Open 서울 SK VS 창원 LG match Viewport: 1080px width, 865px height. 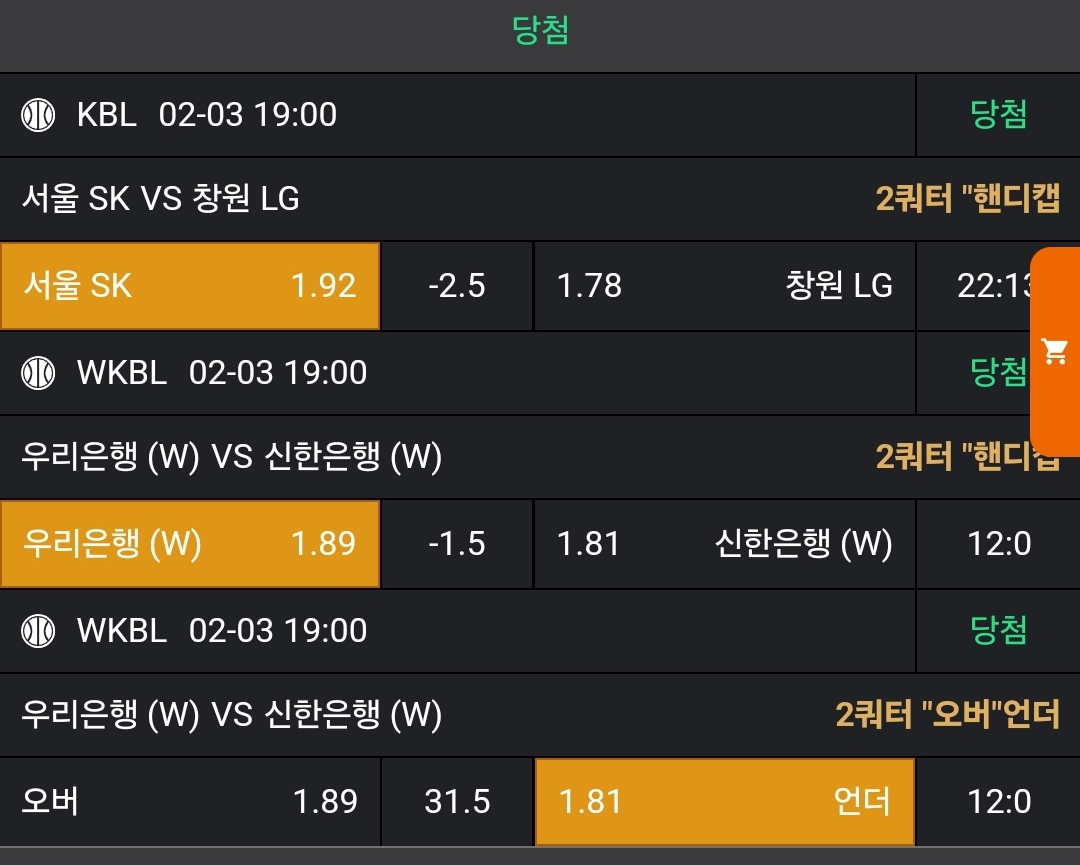coord(161,199)
